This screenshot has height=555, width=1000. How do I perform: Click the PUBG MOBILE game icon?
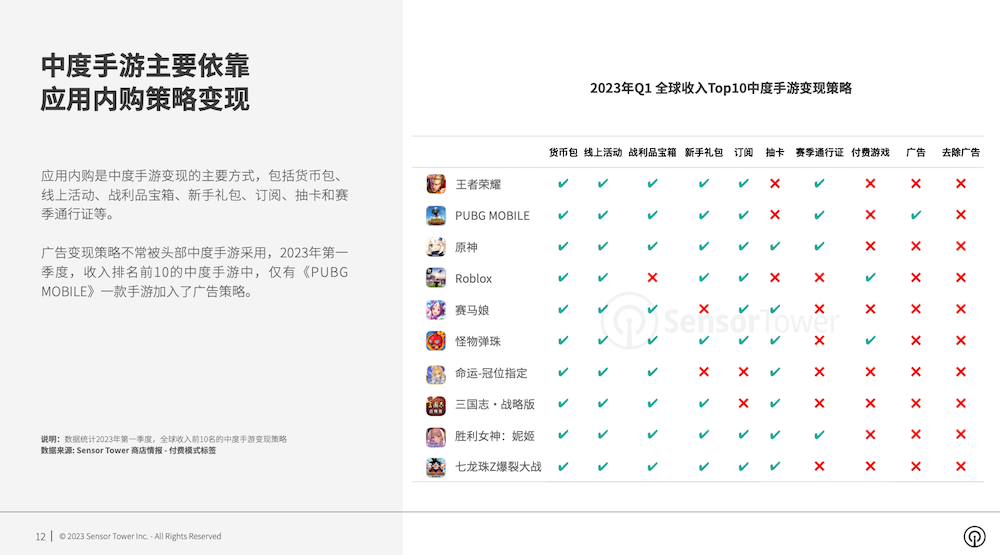(436, 215)
